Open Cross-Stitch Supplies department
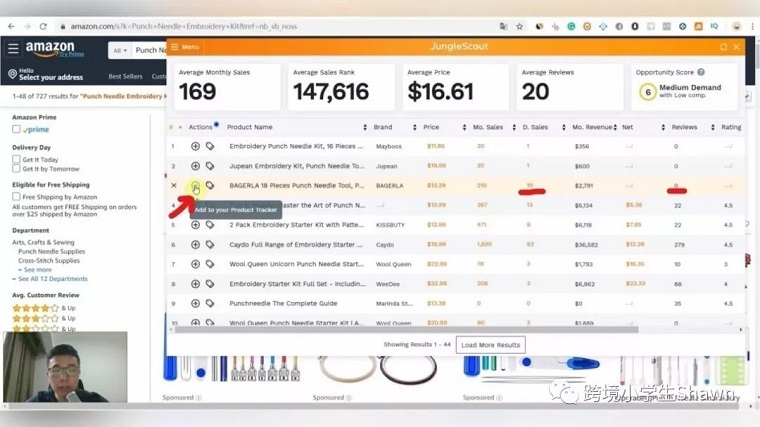 (x=49, y=260)
